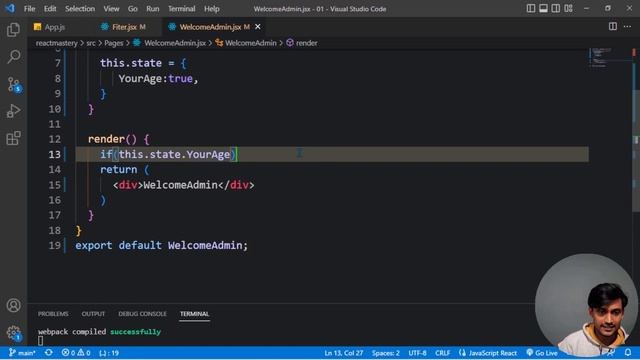640x360 pixels.
Task: Open the Run menu
Action: tap(153, 9)
